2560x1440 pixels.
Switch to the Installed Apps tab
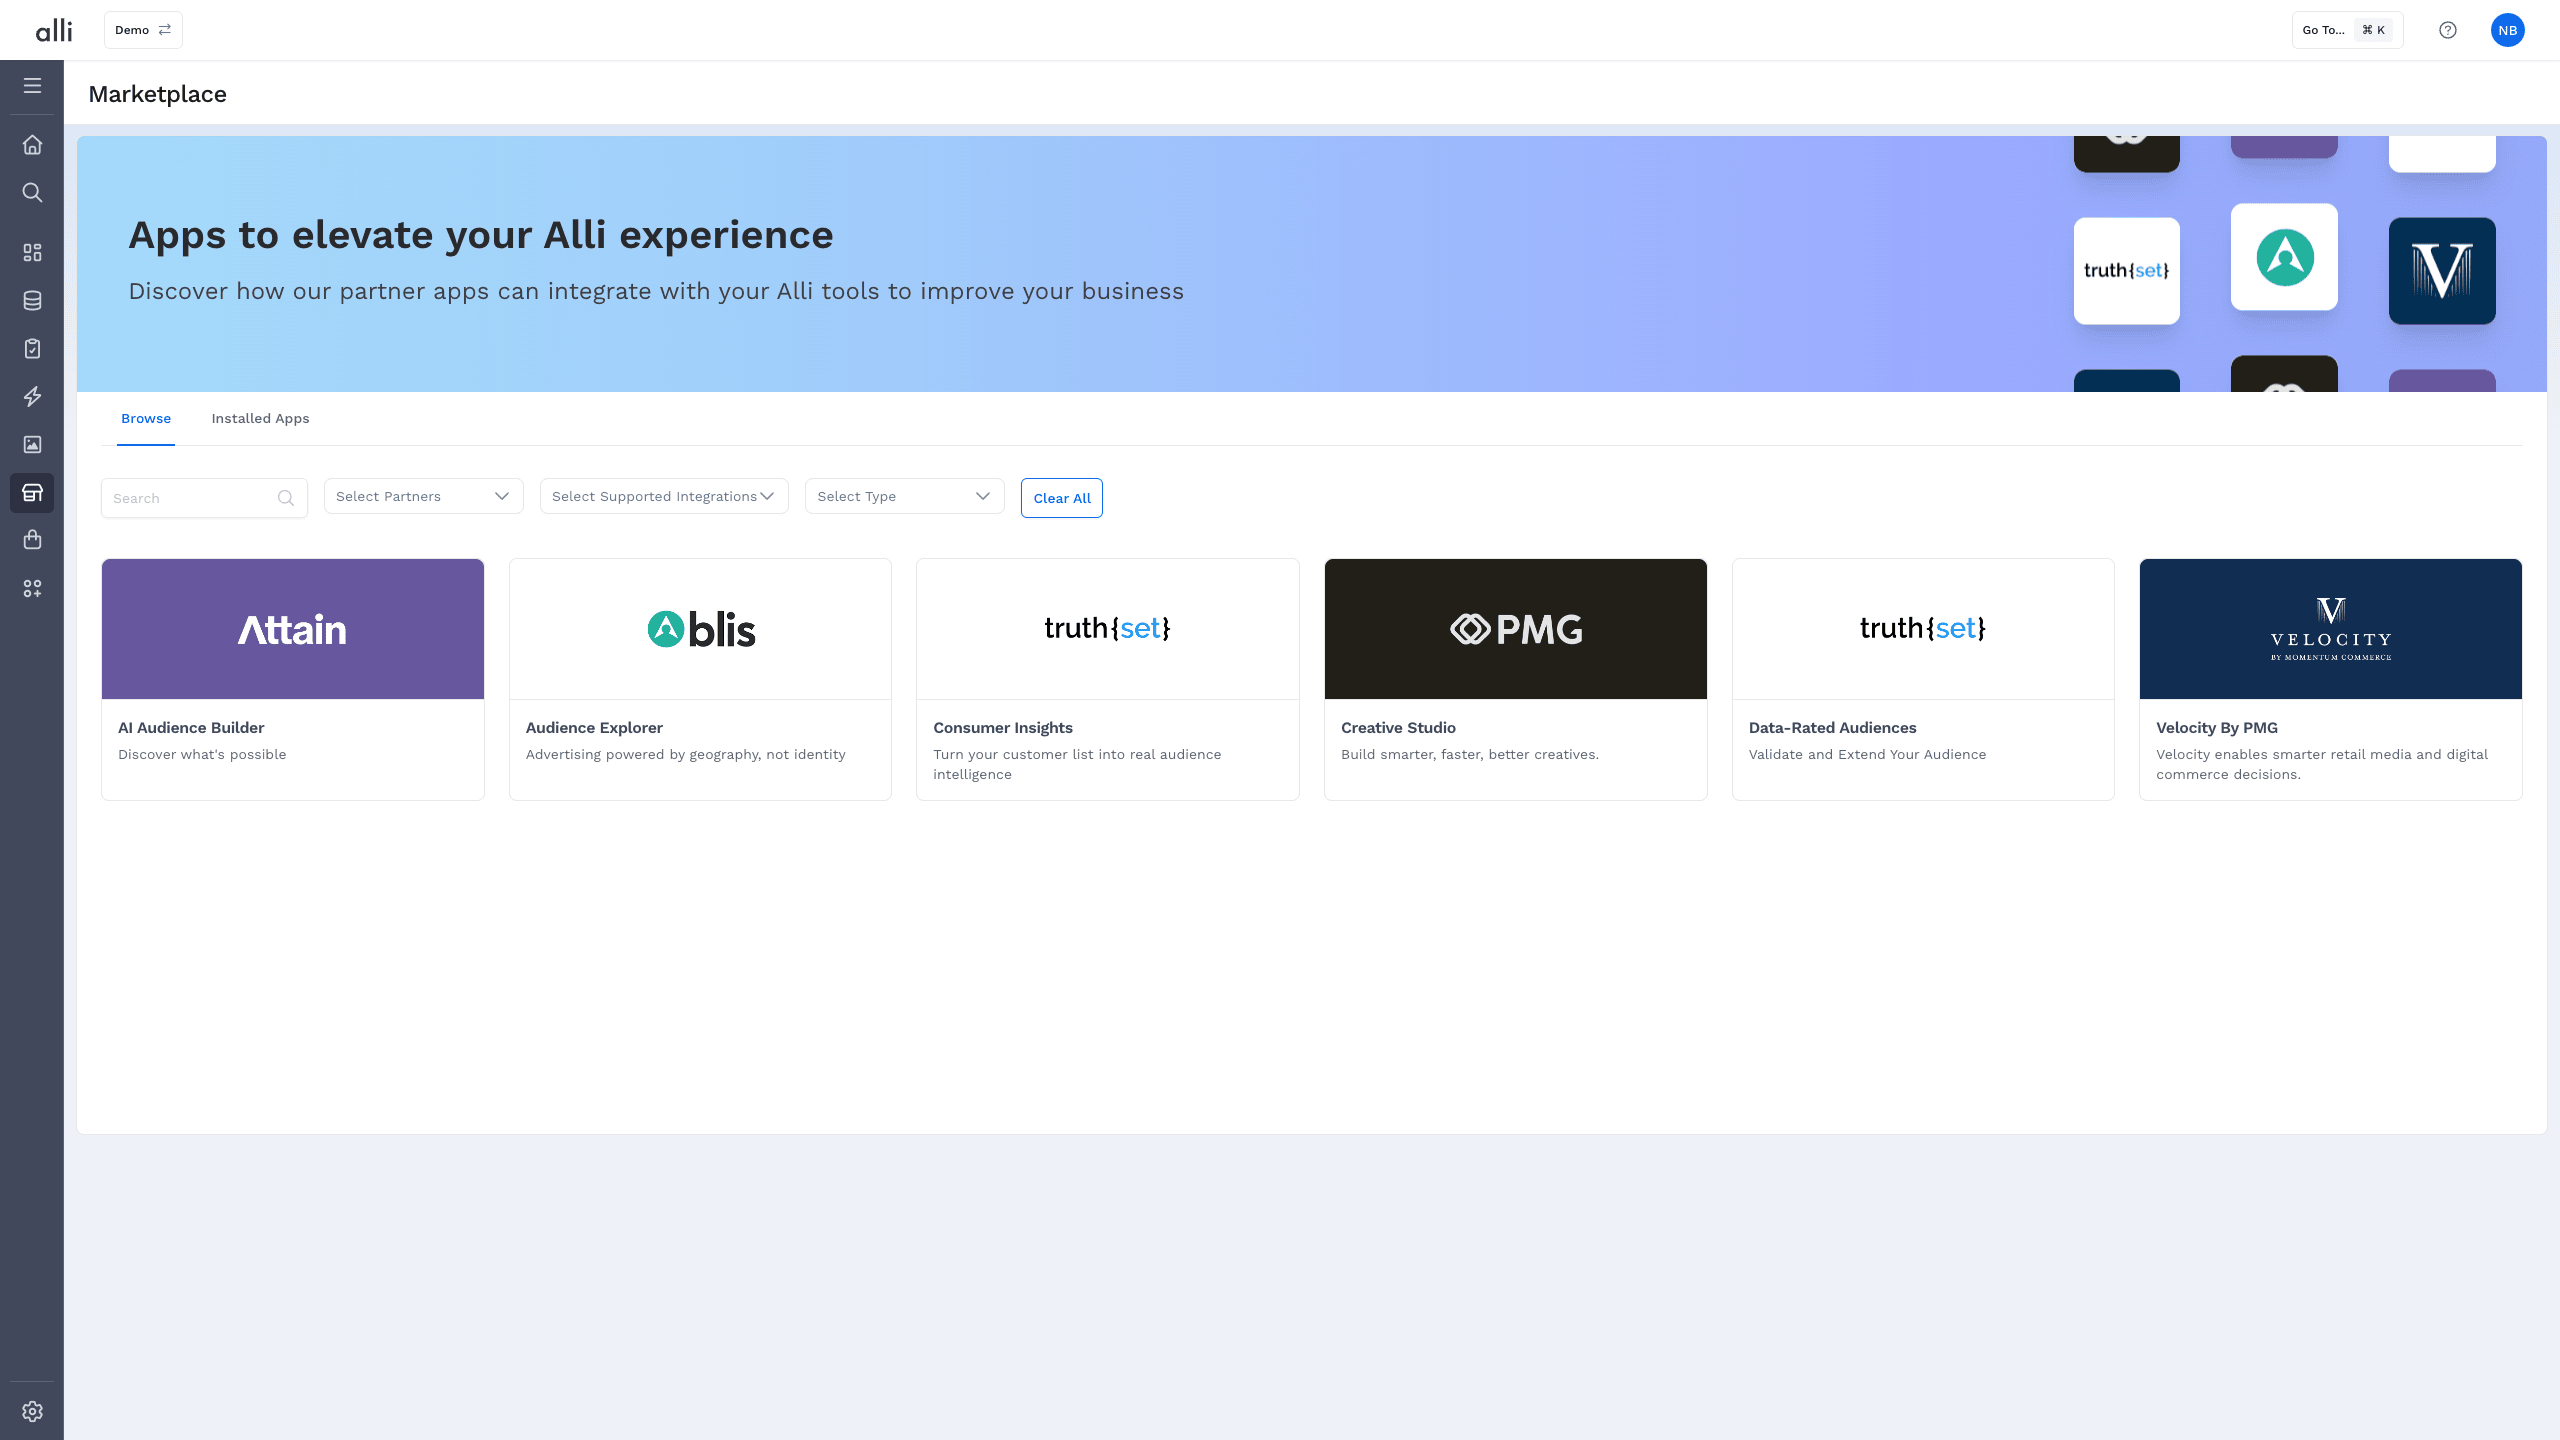[x=260, y=418]
